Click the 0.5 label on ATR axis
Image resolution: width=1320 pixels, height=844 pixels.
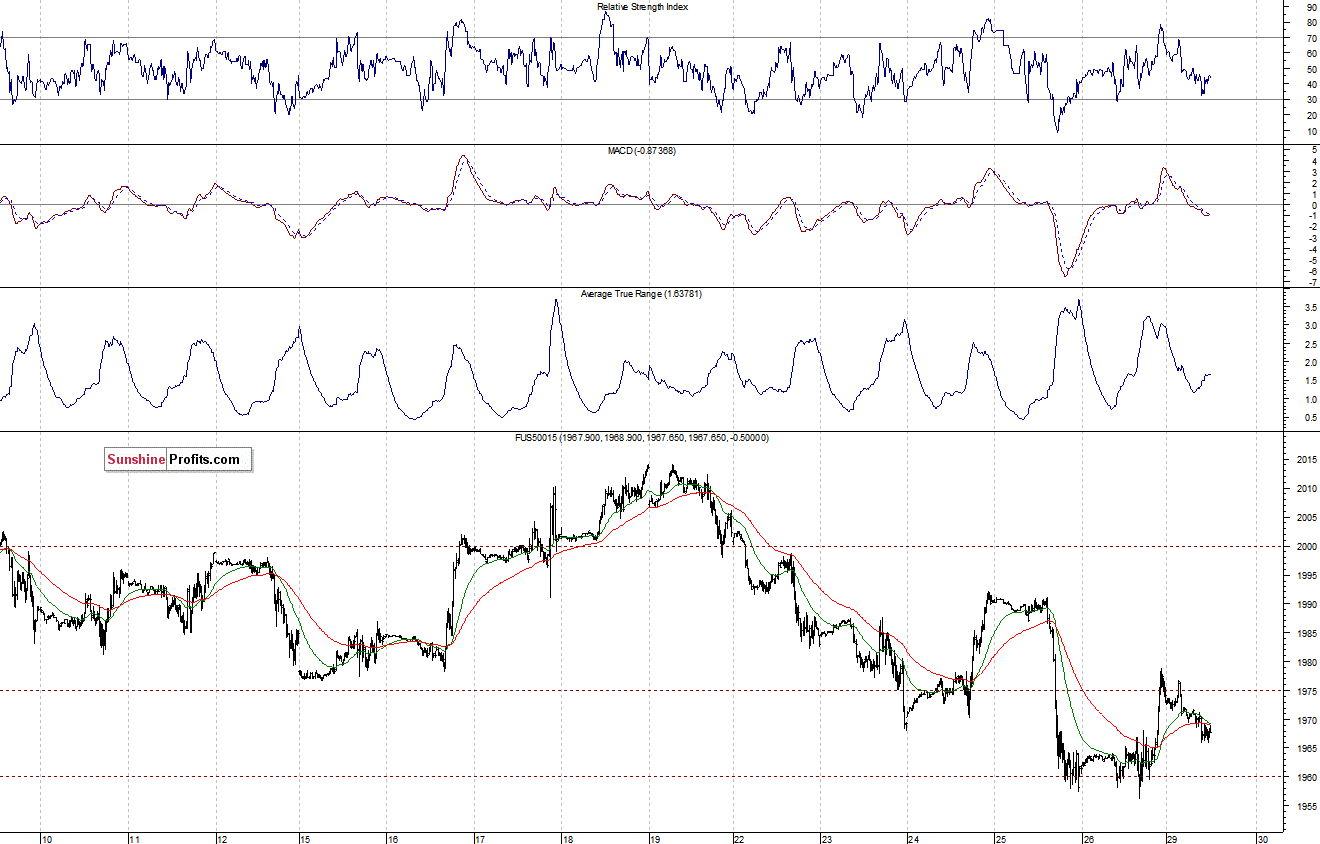tap(1309, 417)
